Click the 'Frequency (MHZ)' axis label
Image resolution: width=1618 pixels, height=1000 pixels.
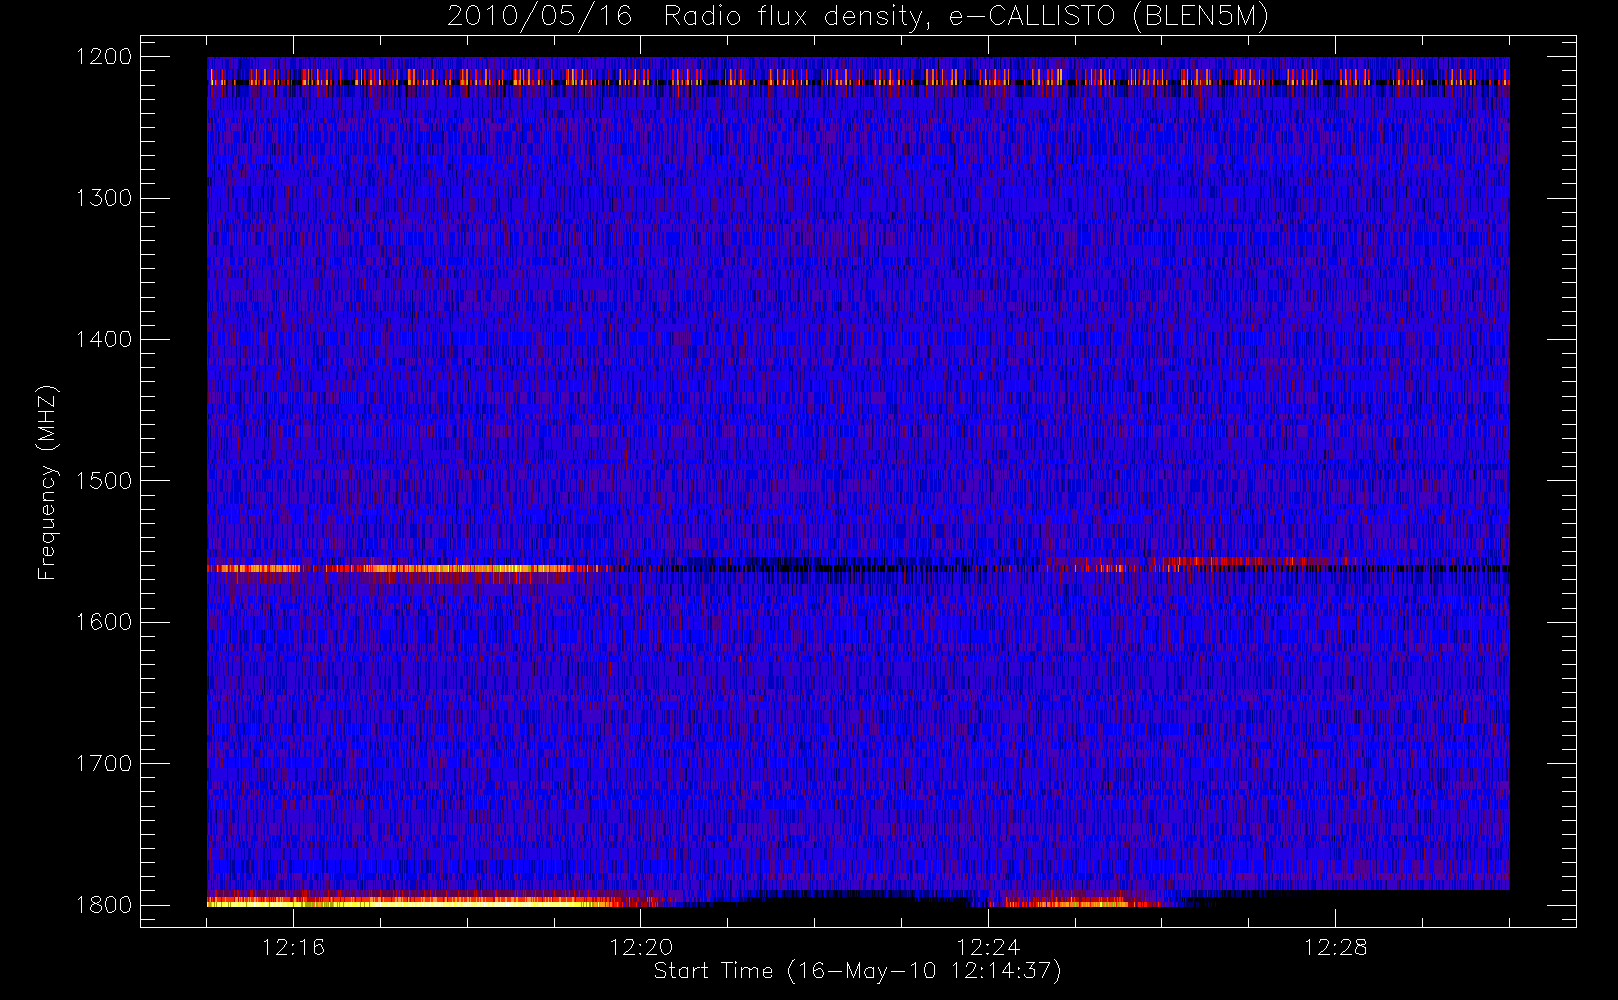click(47, 482)
